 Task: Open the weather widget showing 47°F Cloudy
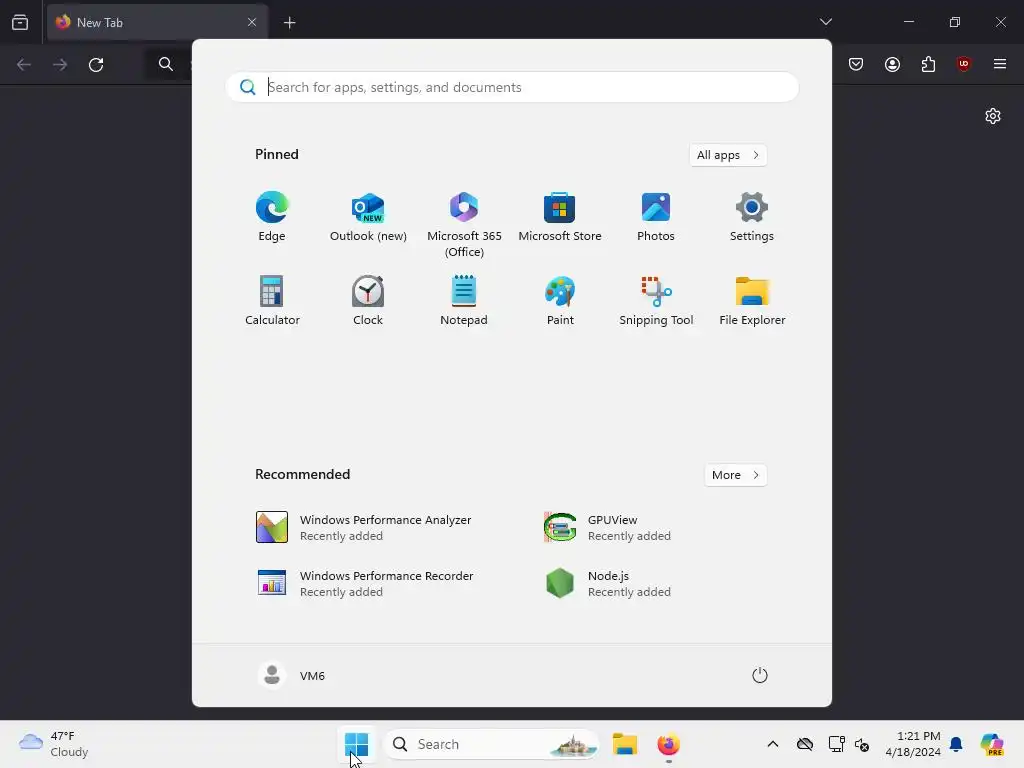pyautogui.click(x=54, y=744)
